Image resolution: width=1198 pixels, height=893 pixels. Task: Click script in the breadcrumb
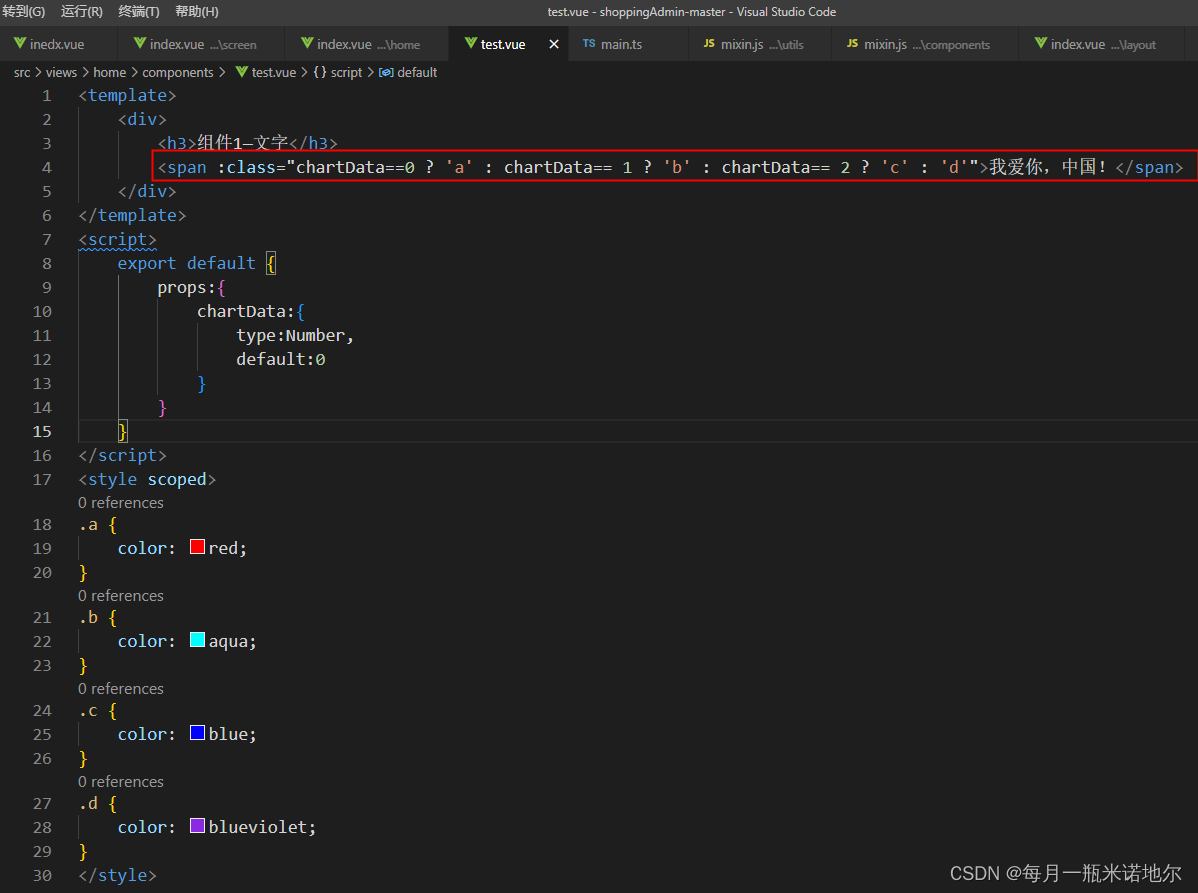pyautogui.click(x=346, y=73)
